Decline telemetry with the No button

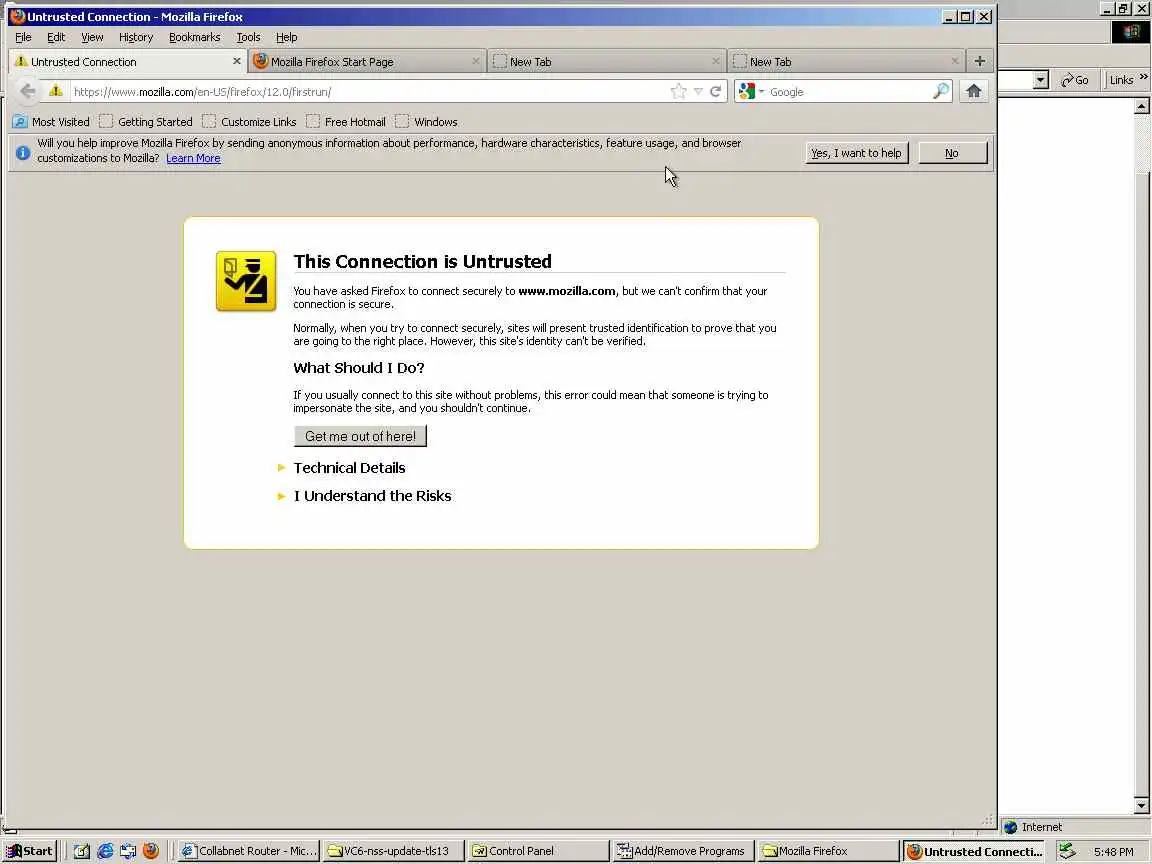click(x=952, y=153)
